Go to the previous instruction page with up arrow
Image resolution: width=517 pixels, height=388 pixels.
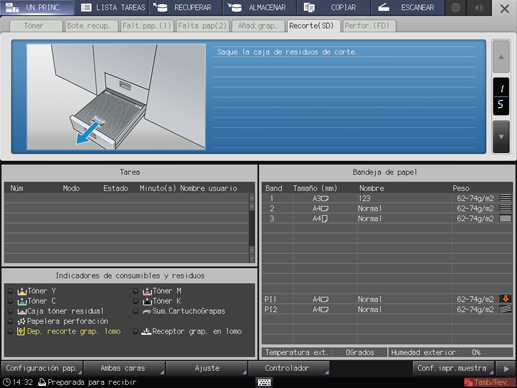[x=501, y=57]
